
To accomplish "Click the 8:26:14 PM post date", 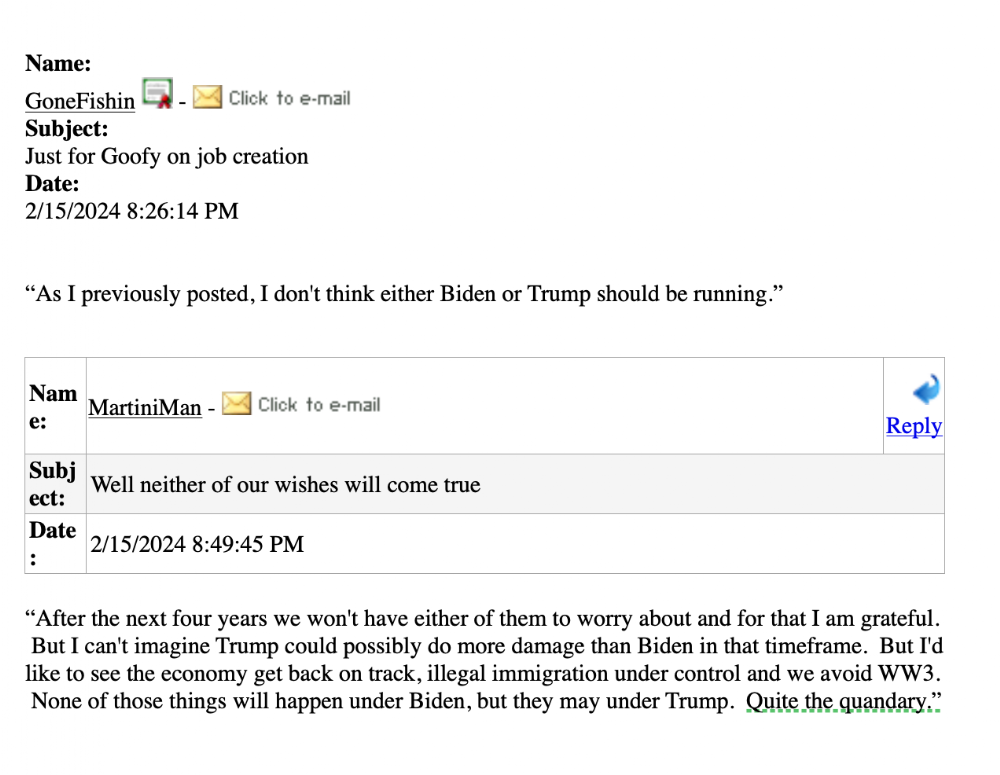I will tap(131, 211).
